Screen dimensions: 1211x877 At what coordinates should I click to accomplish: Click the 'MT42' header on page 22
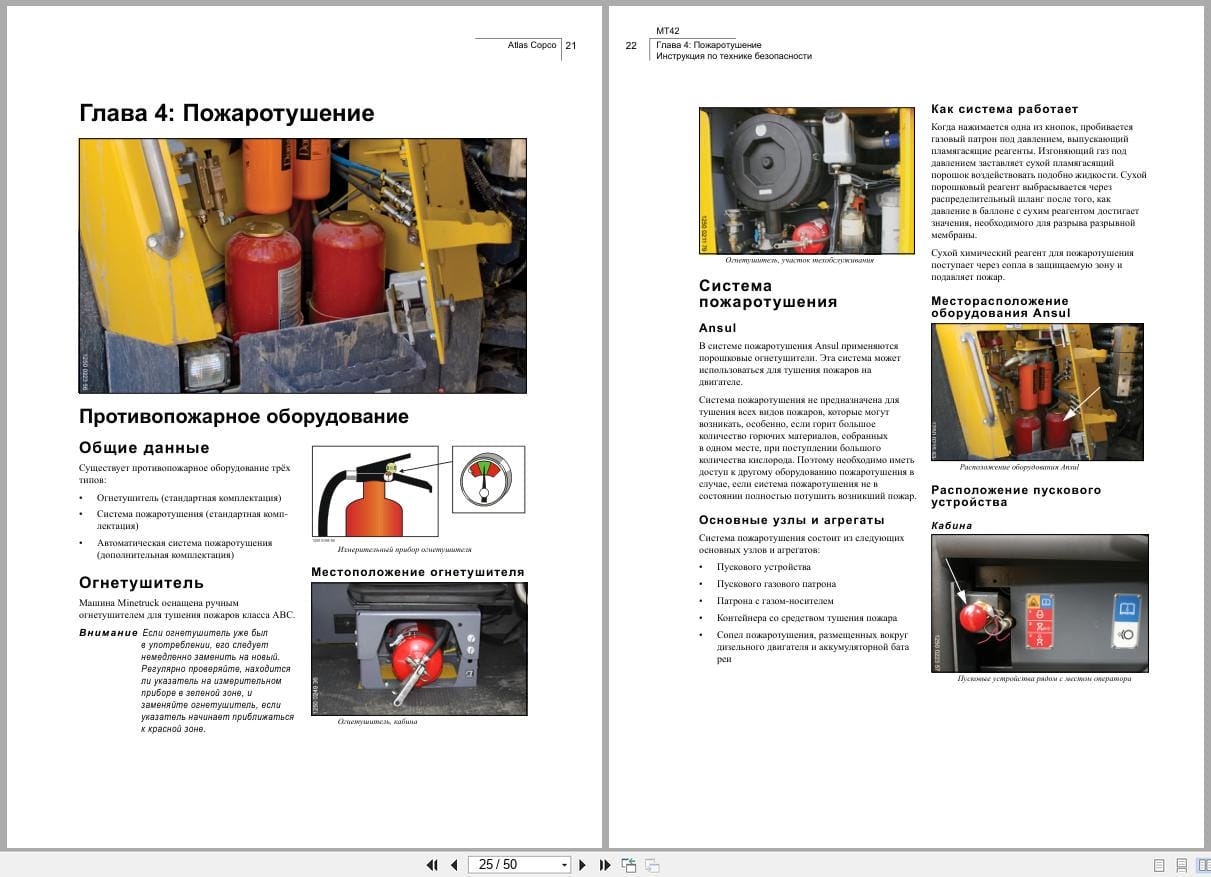[x=668, y=33]
